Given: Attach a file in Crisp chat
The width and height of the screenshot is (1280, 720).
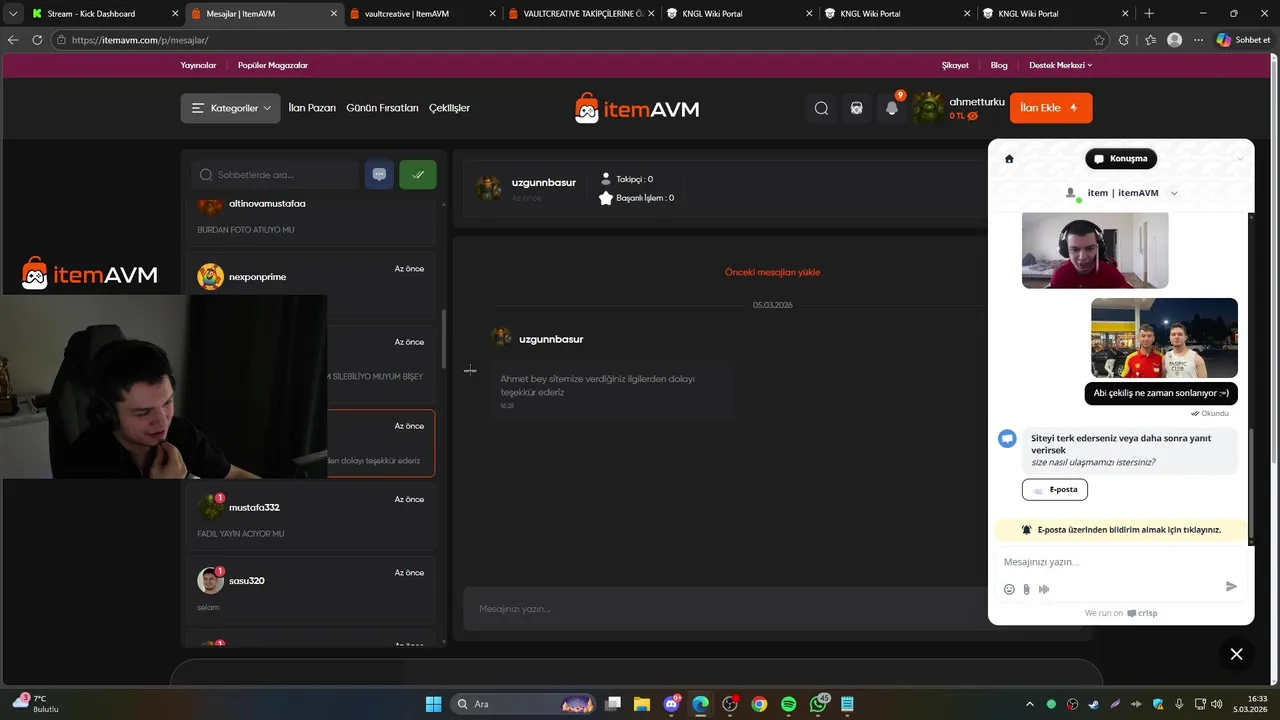Looking at the screenshot, I should 1026,589.
